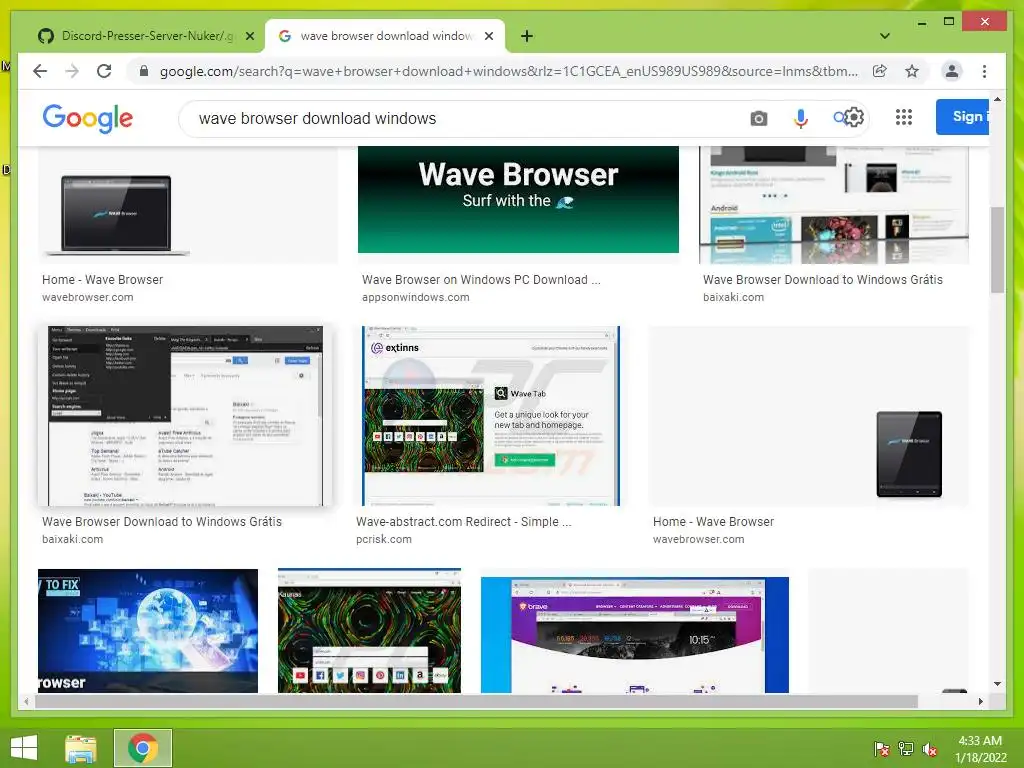This screenshot has height=768, width=1024.
Task: Click the forward navigation arrow
Action: coord(72,71)
